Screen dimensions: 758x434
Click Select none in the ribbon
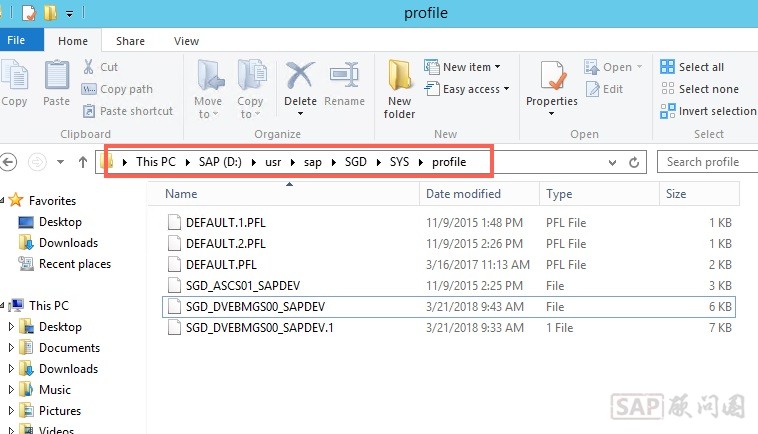pyautogui.click(x=700, y=89)
